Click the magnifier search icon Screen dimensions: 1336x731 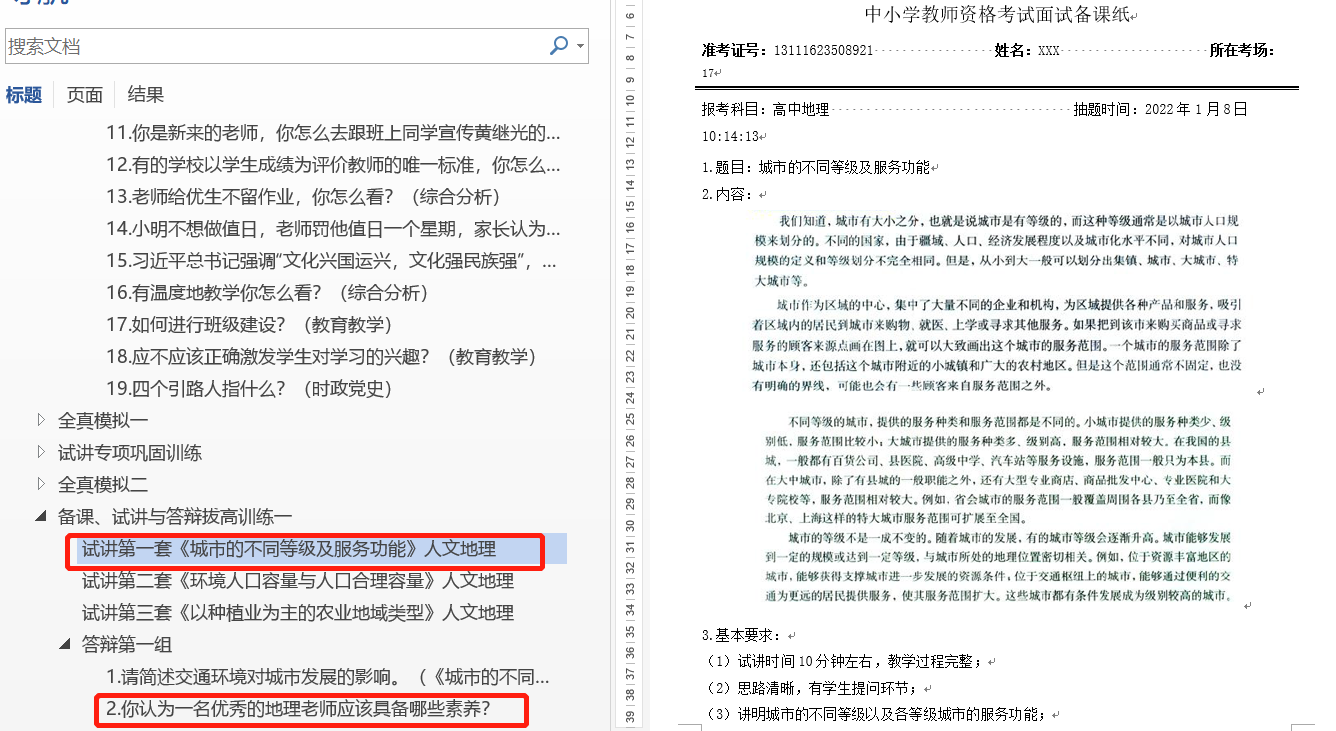559,46
